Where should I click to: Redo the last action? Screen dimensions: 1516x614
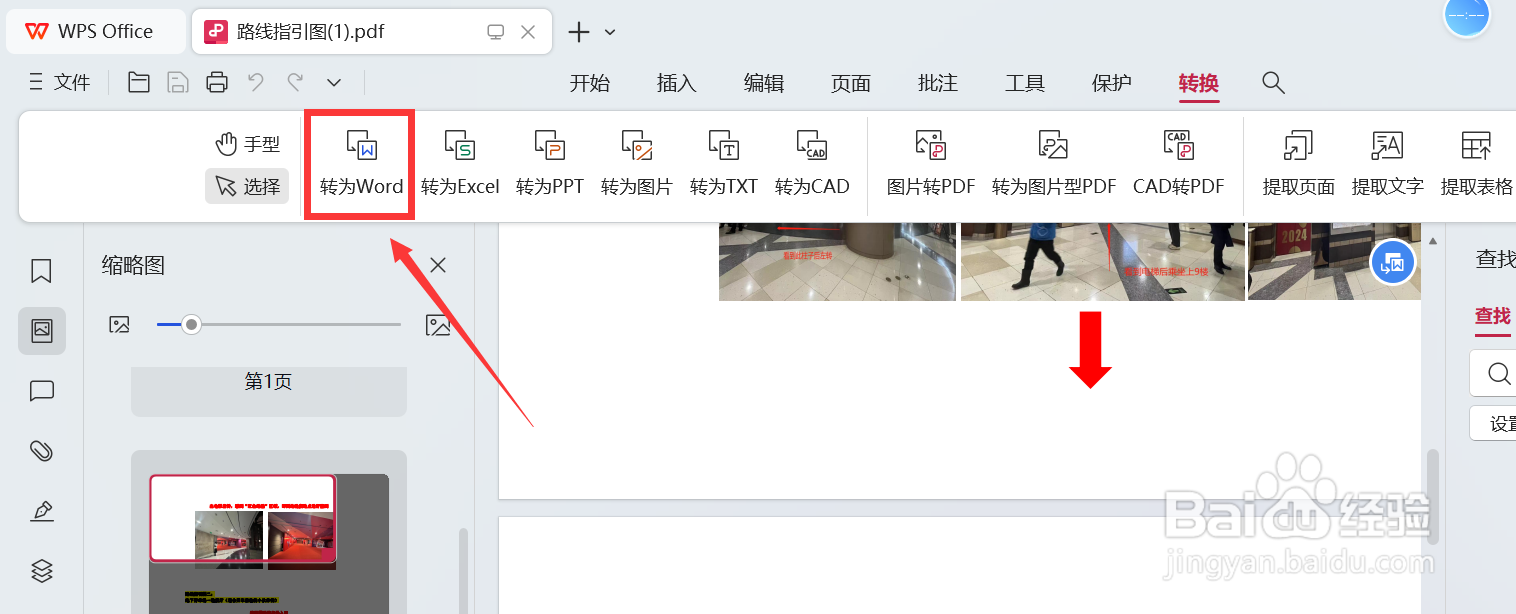(x=295, y=82)
